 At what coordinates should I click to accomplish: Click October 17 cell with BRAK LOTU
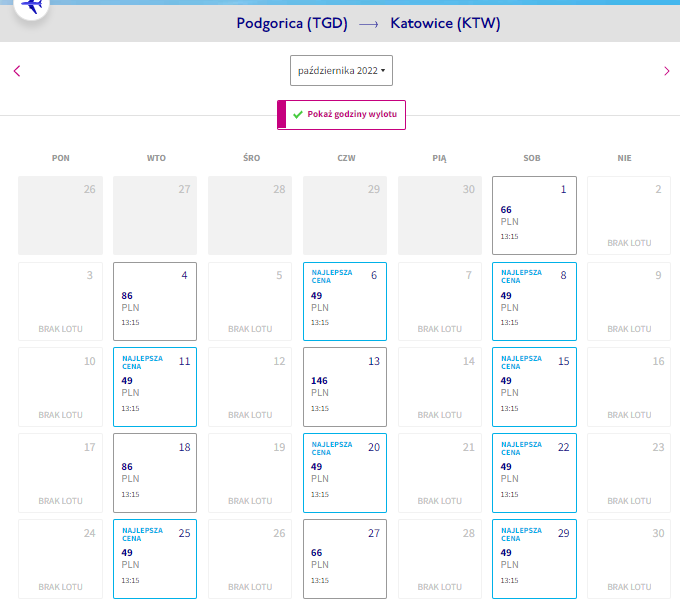(60, 473)
